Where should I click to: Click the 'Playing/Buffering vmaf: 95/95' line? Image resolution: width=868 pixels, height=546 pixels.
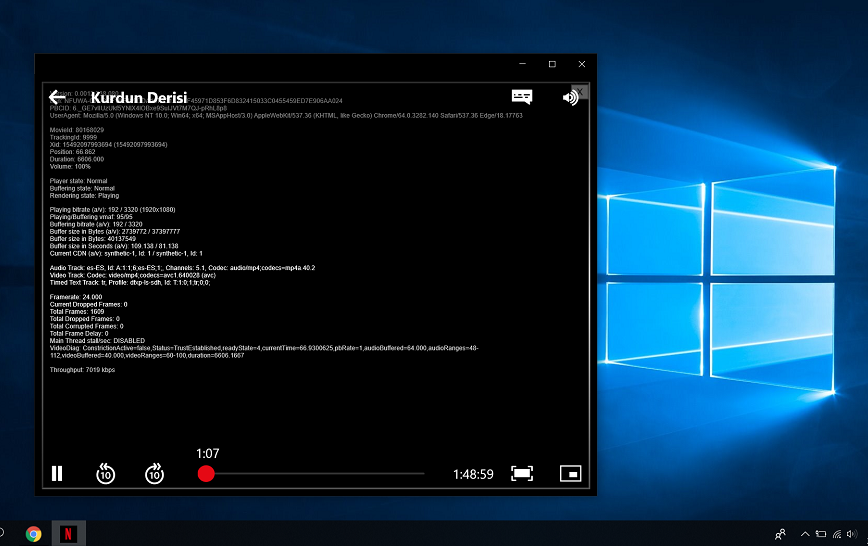tap(91, 217)
